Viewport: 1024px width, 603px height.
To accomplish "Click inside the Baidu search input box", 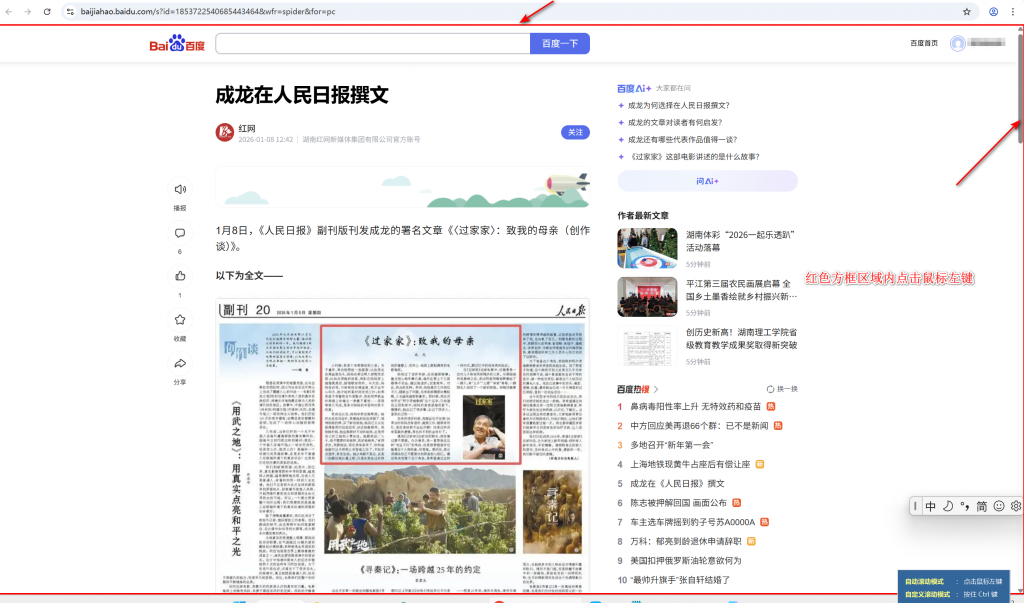I will (x=372, y=43).
